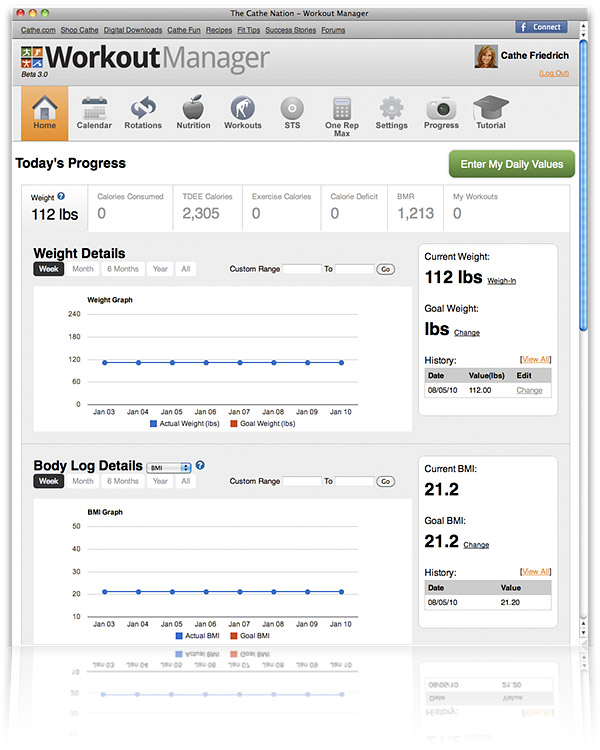Click the Workout Manager logo
Image resolution: width=600 pixels, height=750 pixels.
[x=145, y=60]
